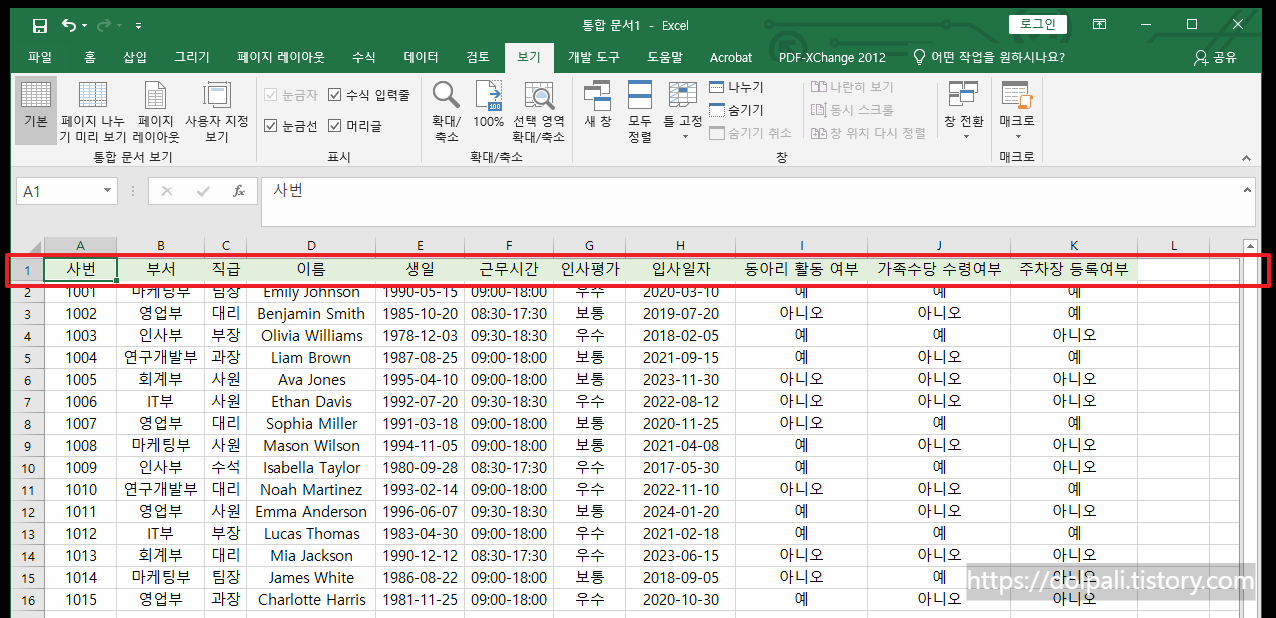Zoom to selection (선택 영역 확대/축소)

click(539, 110)
